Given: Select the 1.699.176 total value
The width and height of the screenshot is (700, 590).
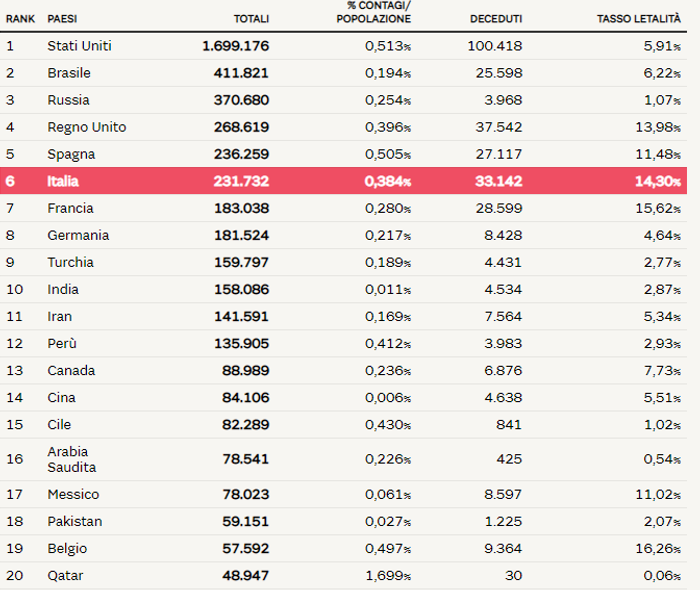Looking at the screenshot, I should pos(236,46).
